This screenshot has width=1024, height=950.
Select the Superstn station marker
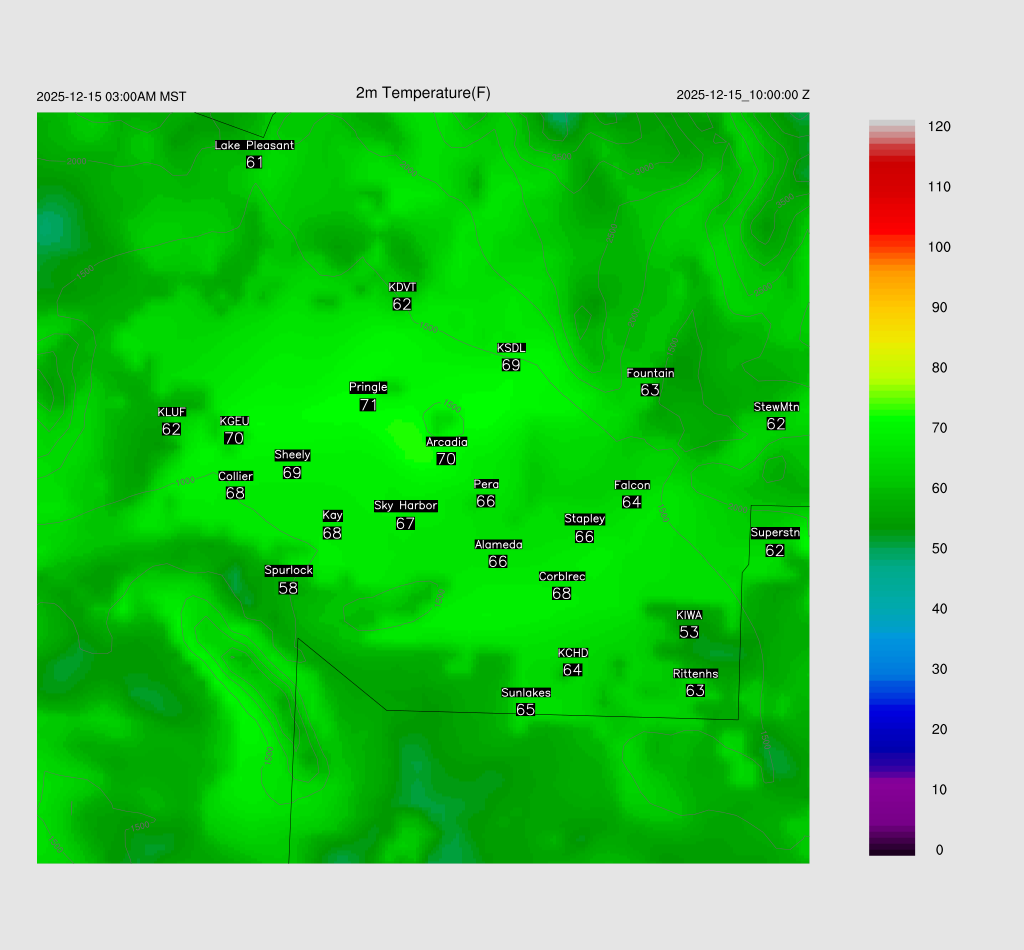click(775, 533)
